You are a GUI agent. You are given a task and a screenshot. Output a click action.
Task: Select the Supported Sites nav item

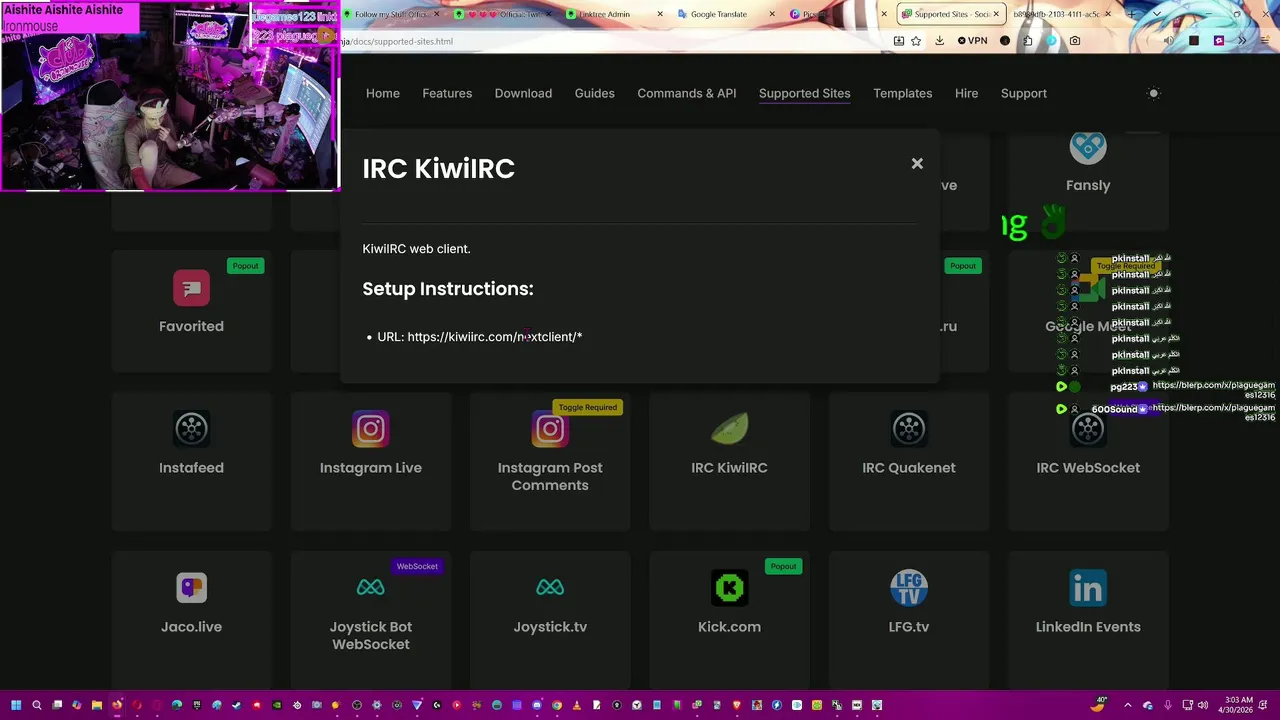pyautogui.click(x=805, y=93)
